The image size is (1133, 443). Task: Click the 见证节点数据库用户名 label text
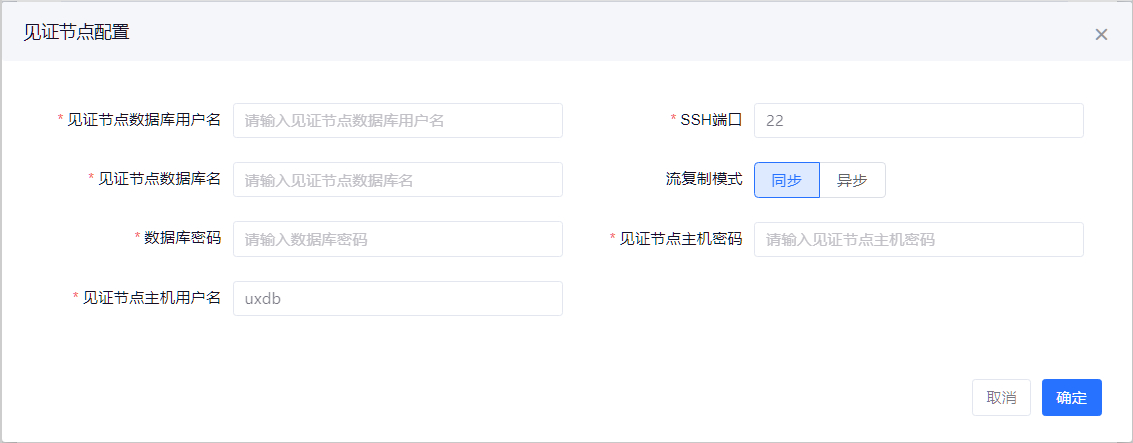tap(144, 120)
